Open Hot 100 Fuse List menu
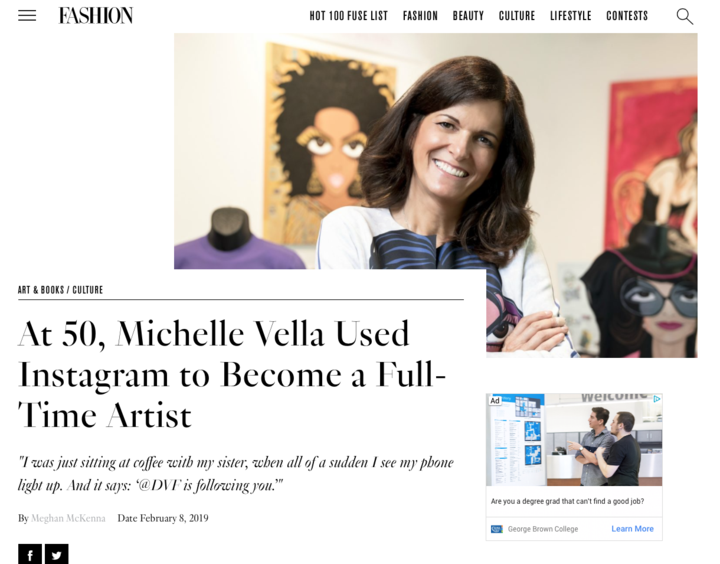Screen dimensions: 720x564 349,16
